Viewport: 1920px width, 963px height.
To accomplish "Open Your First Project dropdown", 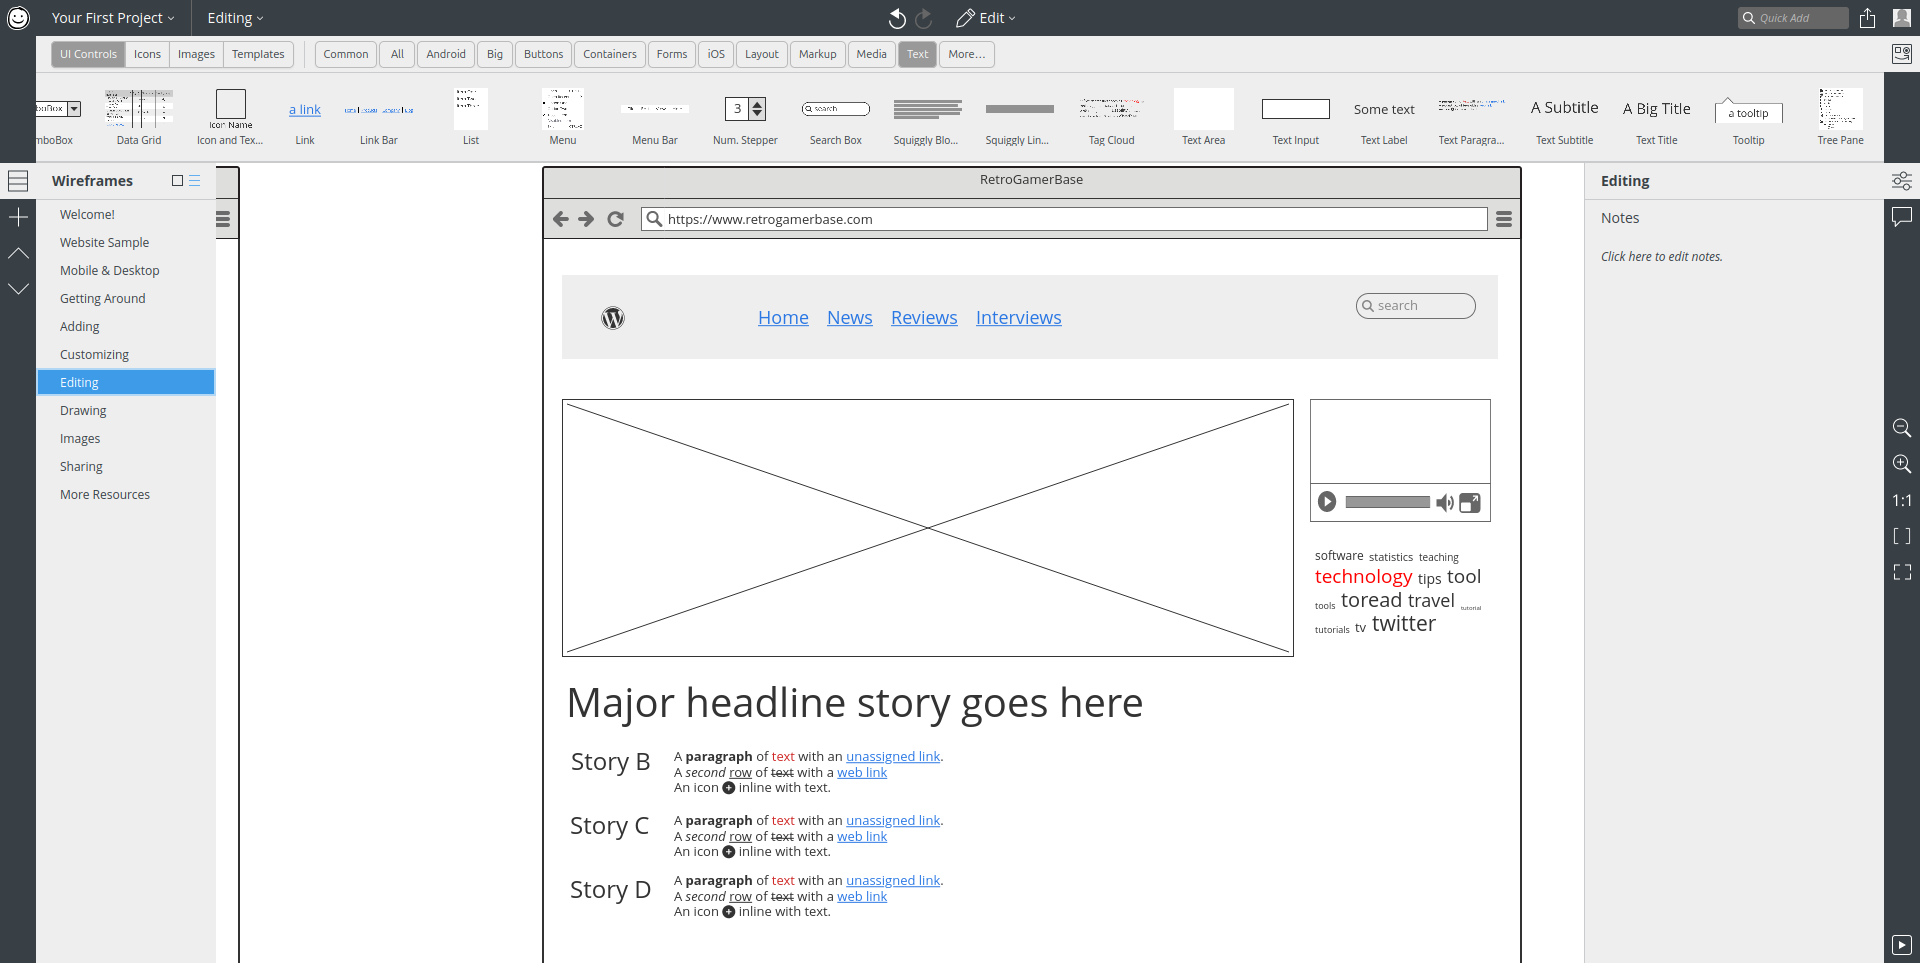I will pyautogui.click(x=113, y=18).
